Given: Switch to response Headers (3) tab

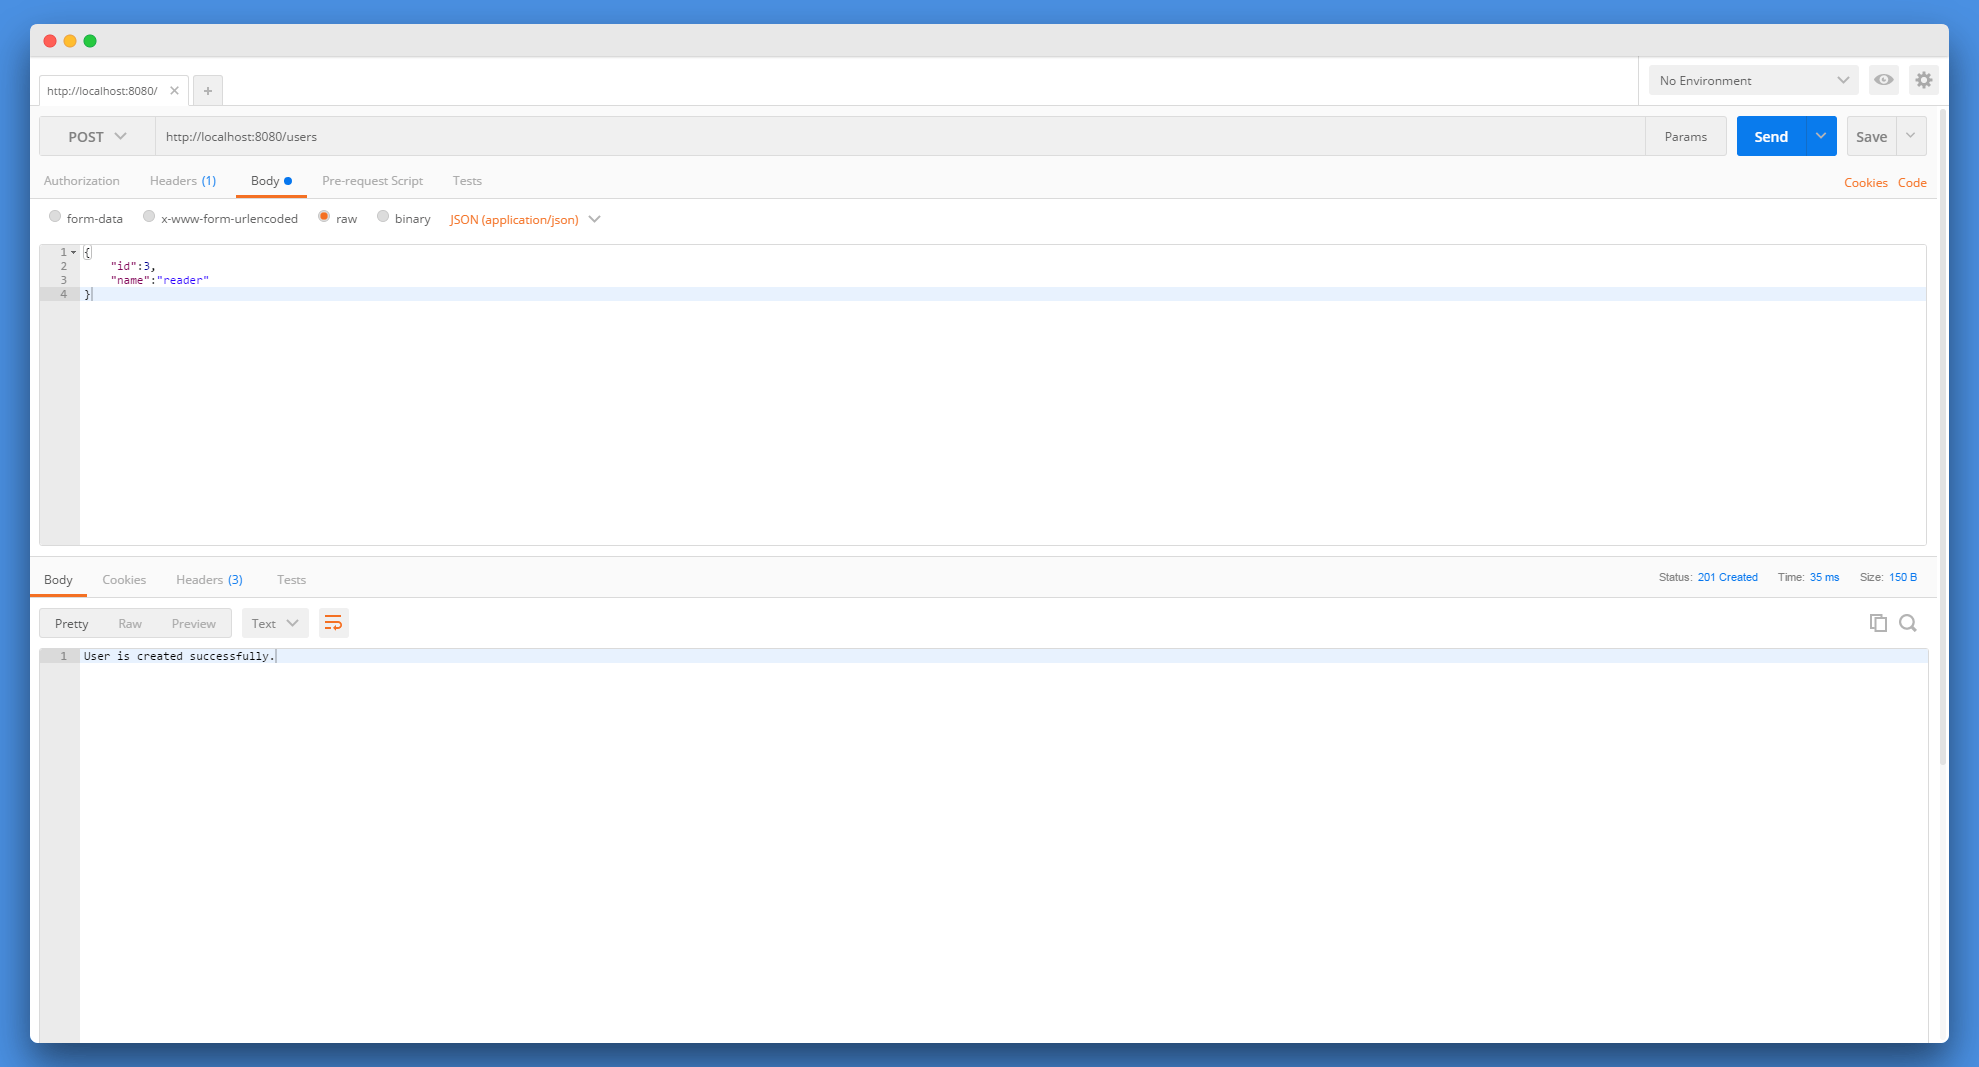Looking at the screenshot, I should 209,580.
